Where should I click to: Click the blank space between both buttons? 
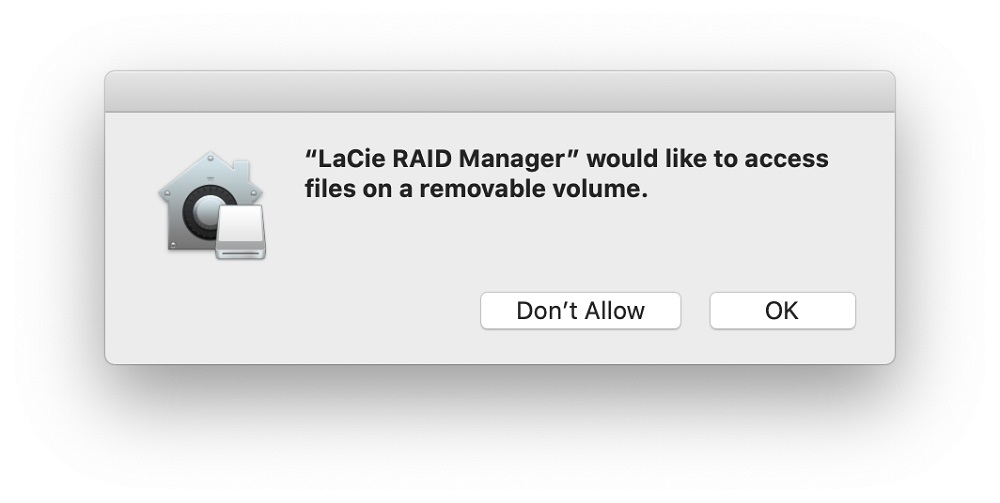click(x=695, y=310)
